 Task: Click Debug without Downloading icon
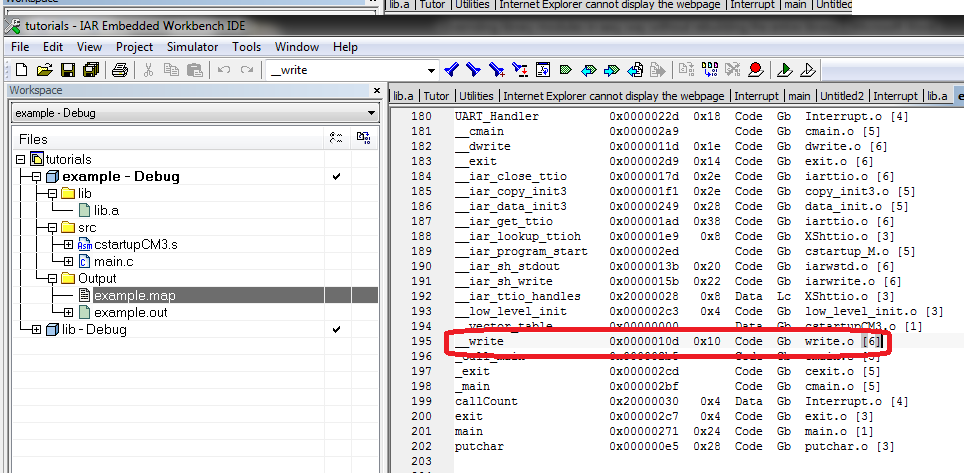pyautogui.click(x=807, y=70)
